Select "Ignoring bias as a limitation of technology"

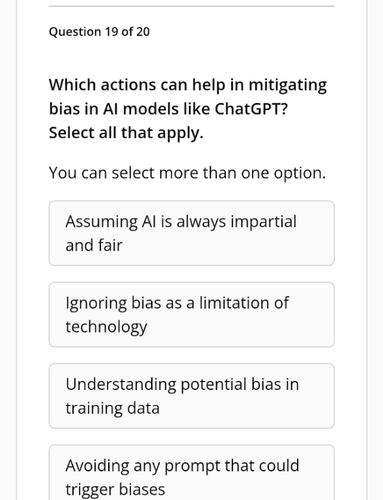click(192, 314)
